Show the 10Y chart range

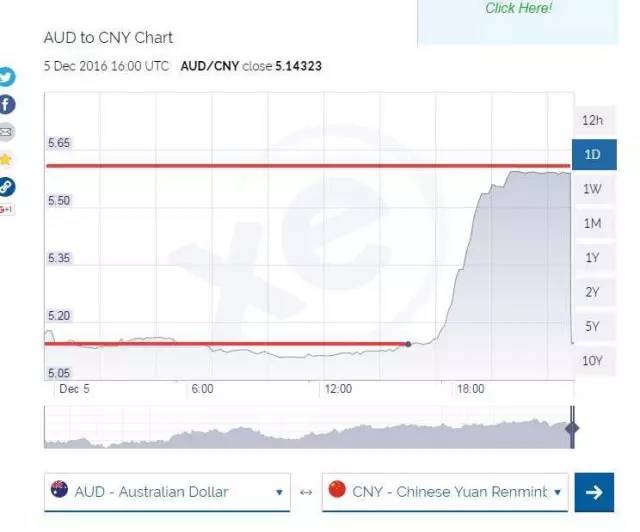(x=592, y=360)
